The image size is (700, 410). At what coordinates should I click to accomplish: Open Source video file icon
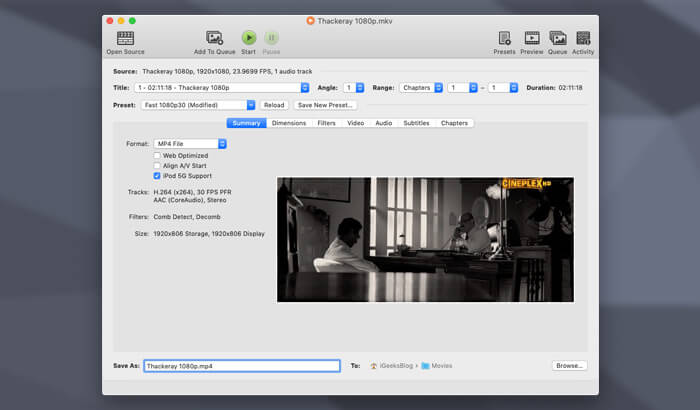click(x=125, y=38)
